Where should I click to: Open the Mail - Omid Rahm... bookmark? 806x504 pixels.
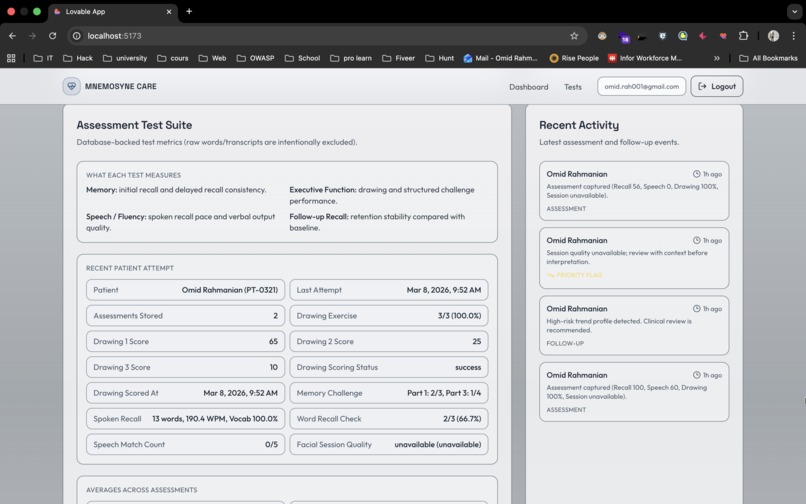tap(500, 58)
